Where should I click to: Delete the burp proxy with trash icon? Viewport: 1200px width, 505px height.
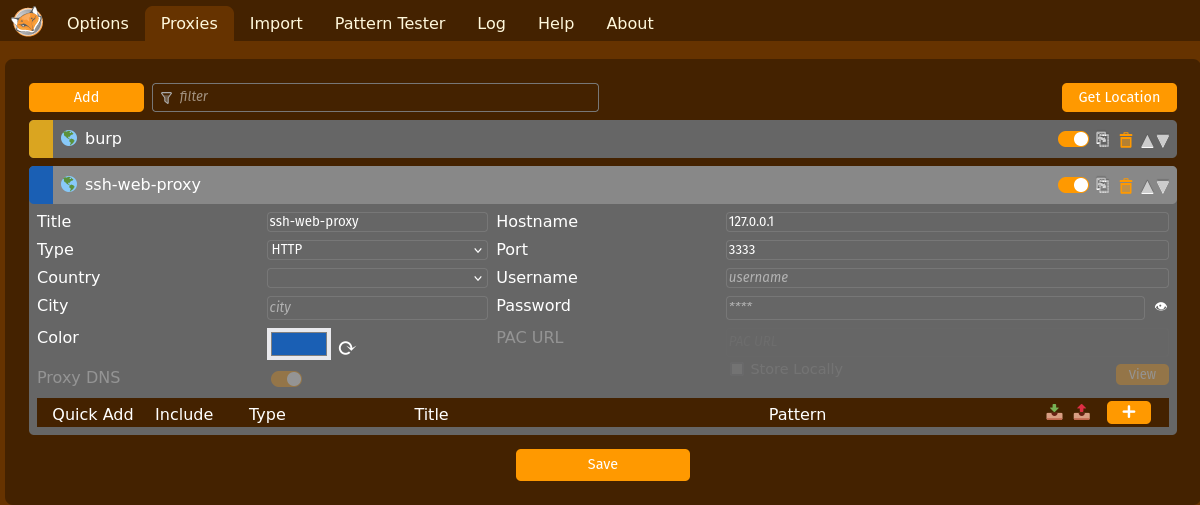point(1126,140)
